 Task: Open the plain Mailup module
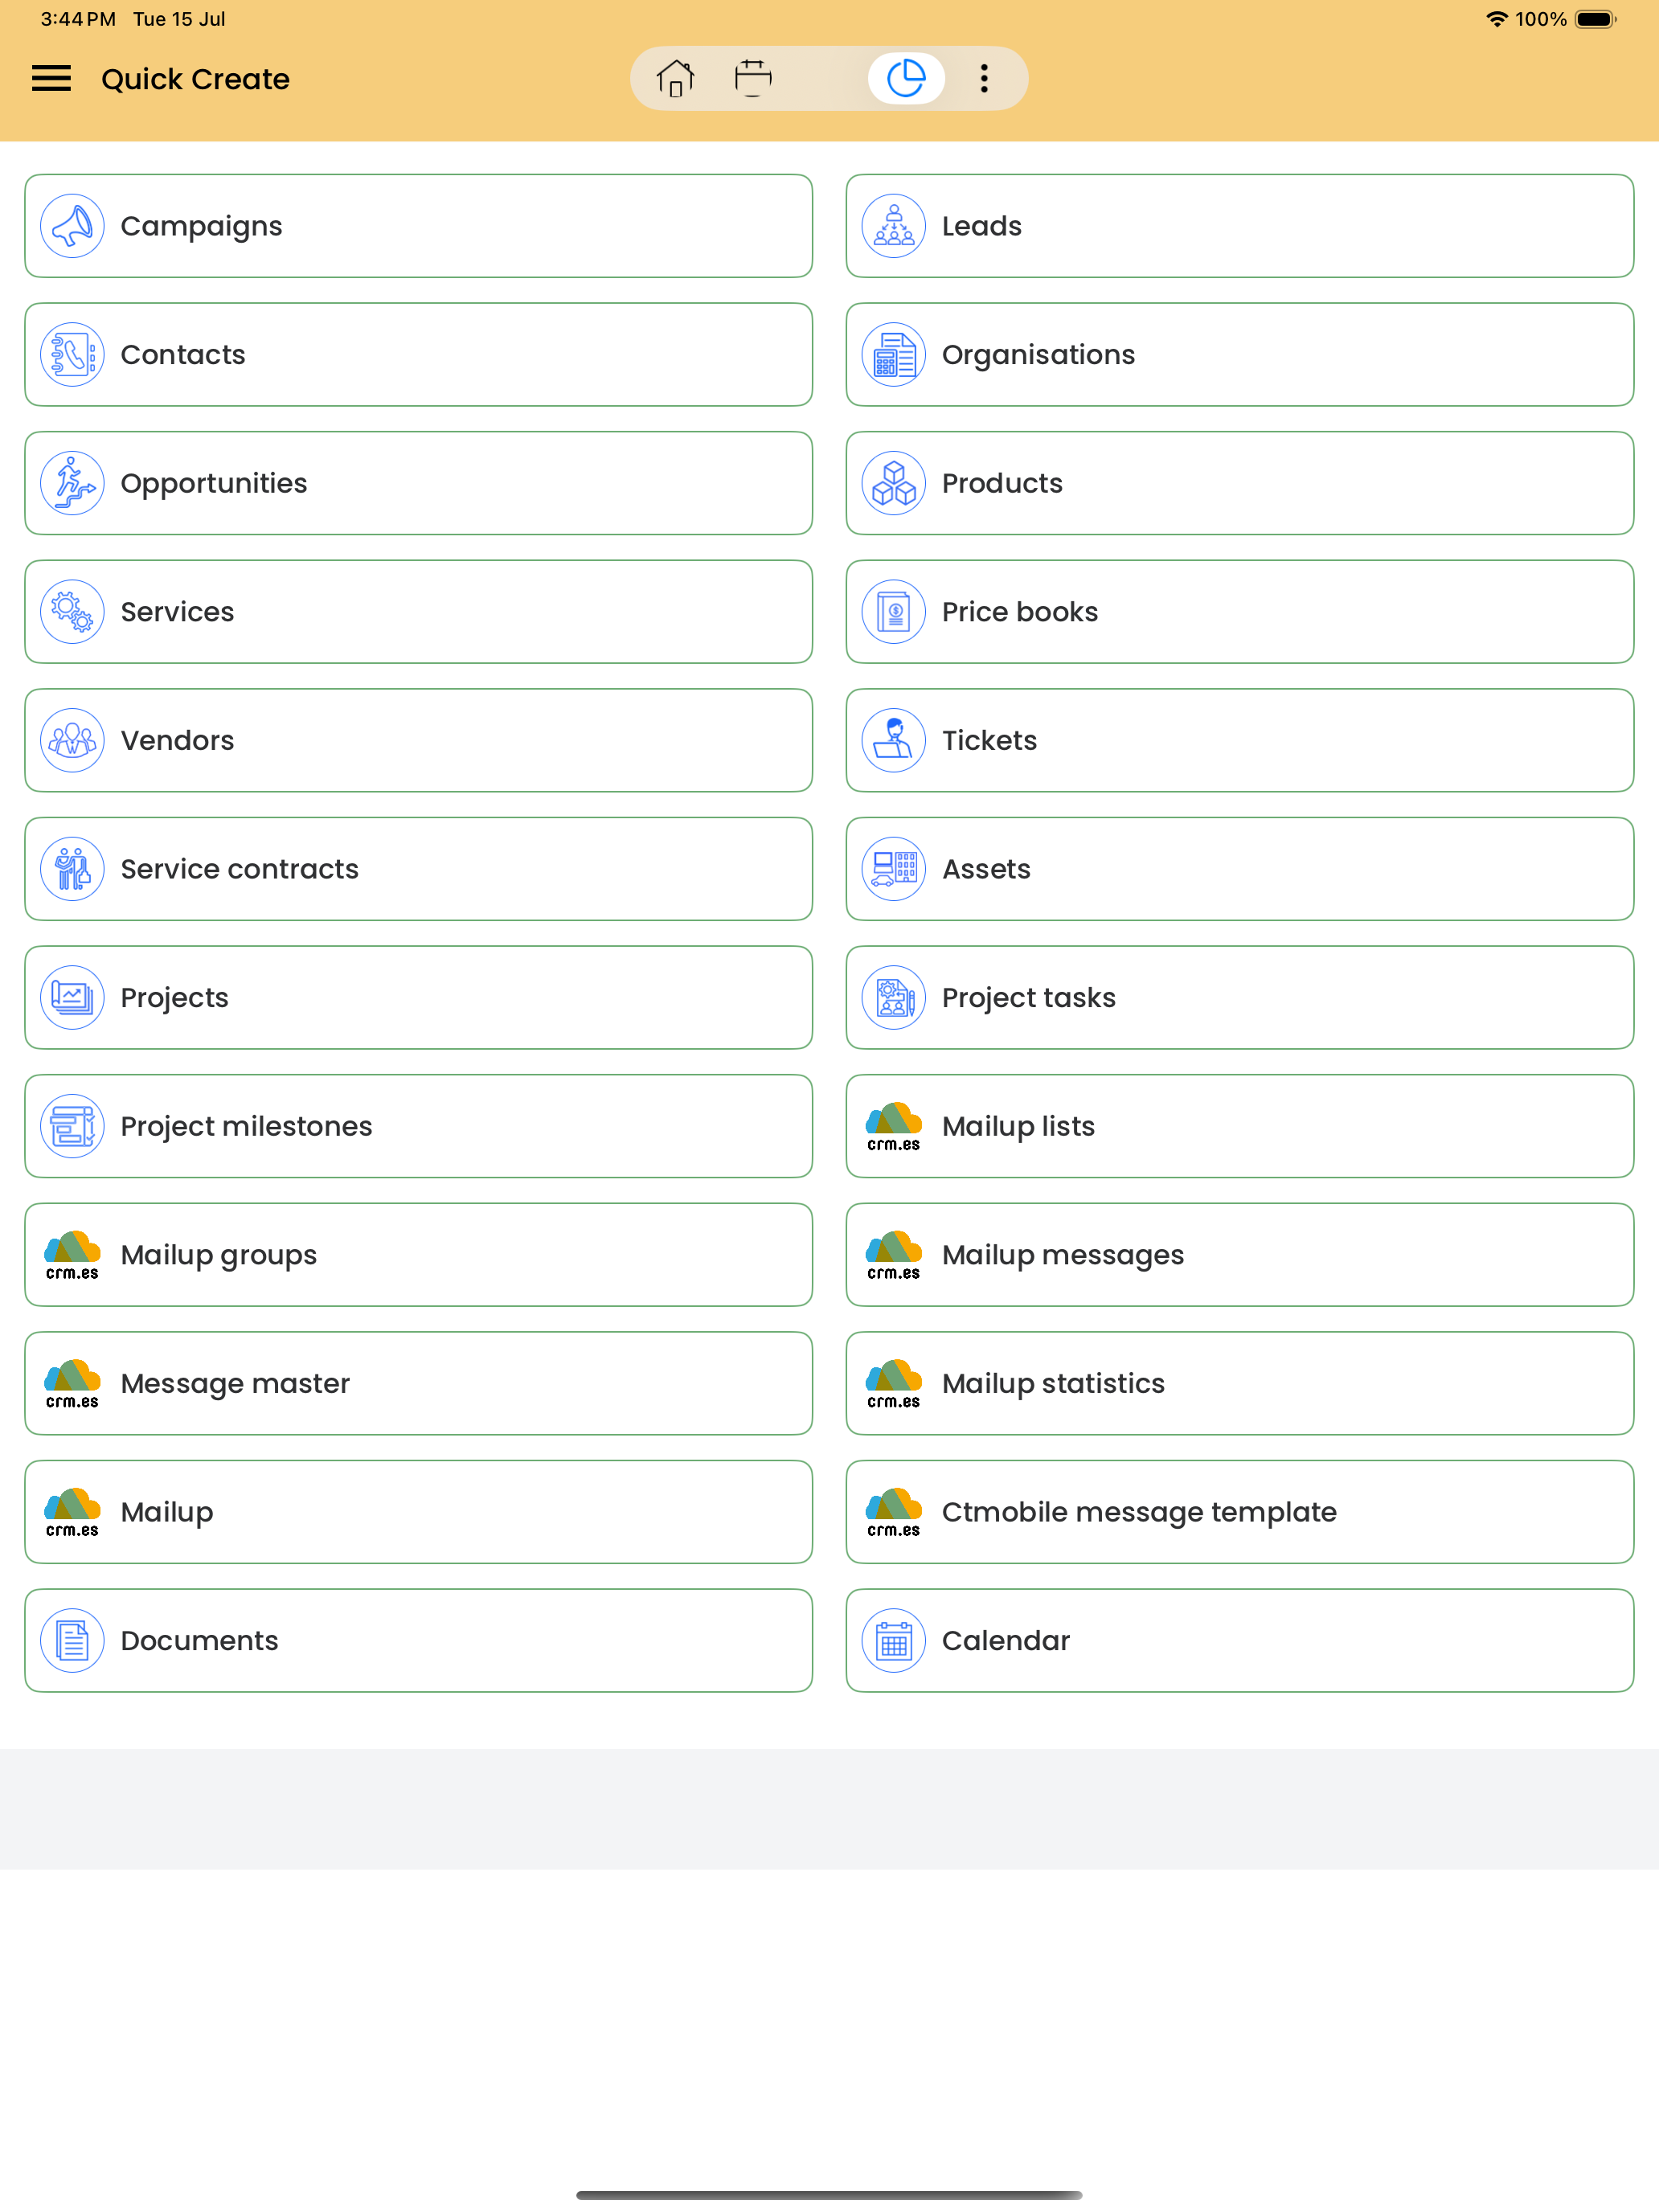(x=418, y=1512)
